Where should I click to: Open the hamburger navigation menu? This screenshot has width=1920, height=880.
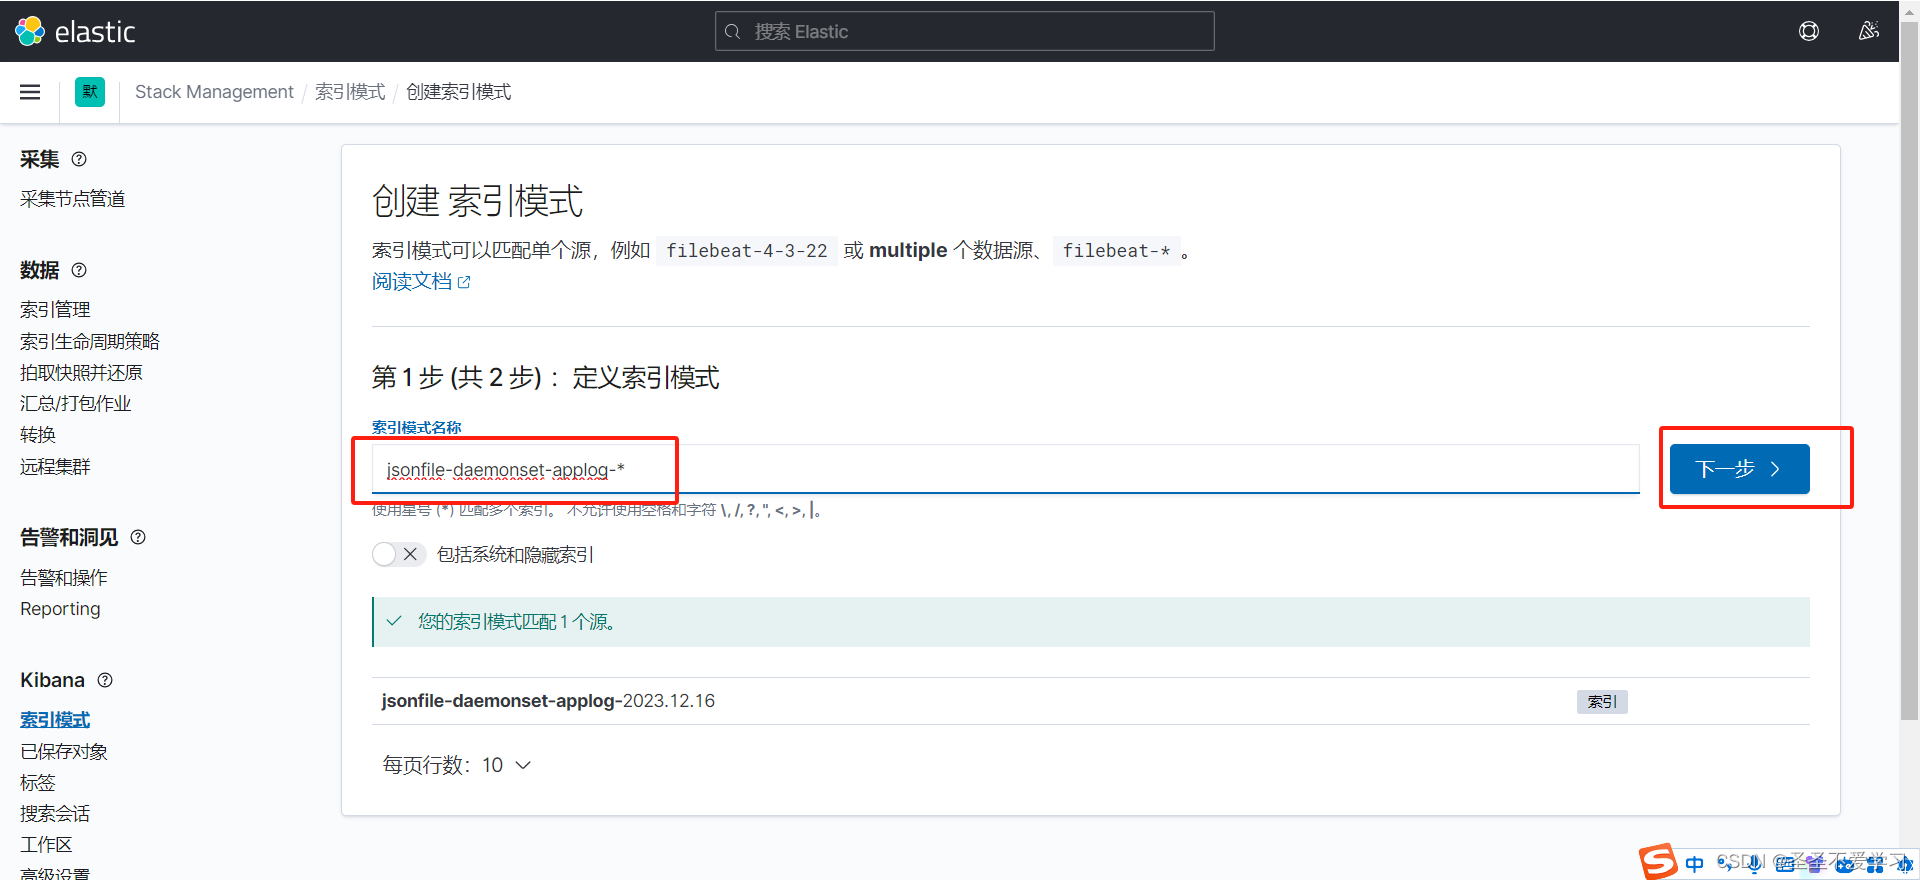(30, 92)
